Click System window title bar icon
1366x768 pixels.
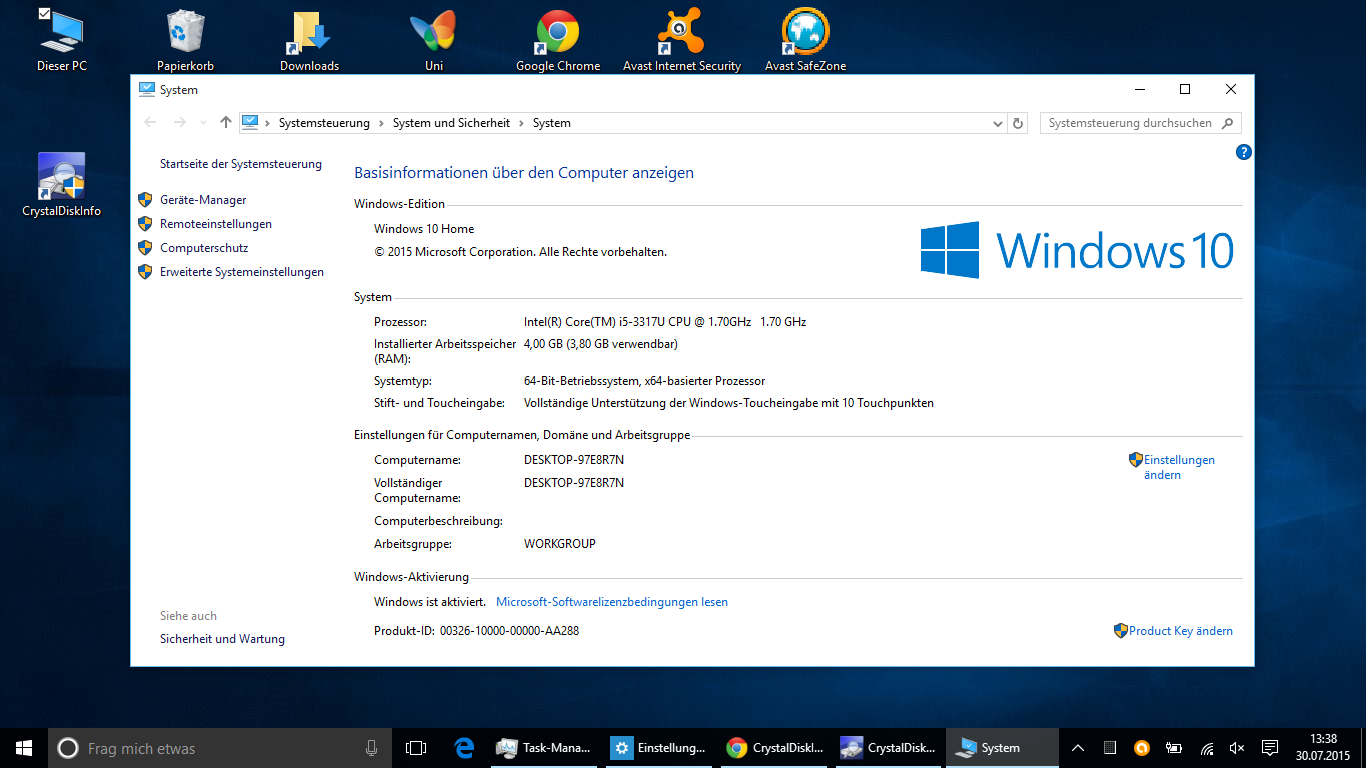(x=146, y=89)
